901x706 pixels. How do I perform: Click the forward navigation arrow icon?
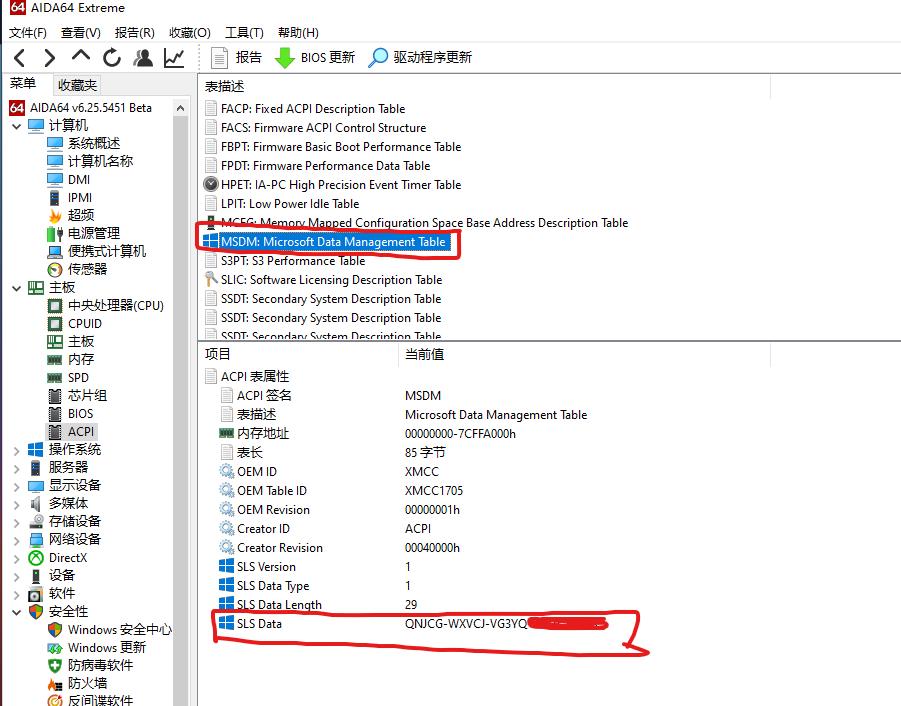[x=48, y=57]
